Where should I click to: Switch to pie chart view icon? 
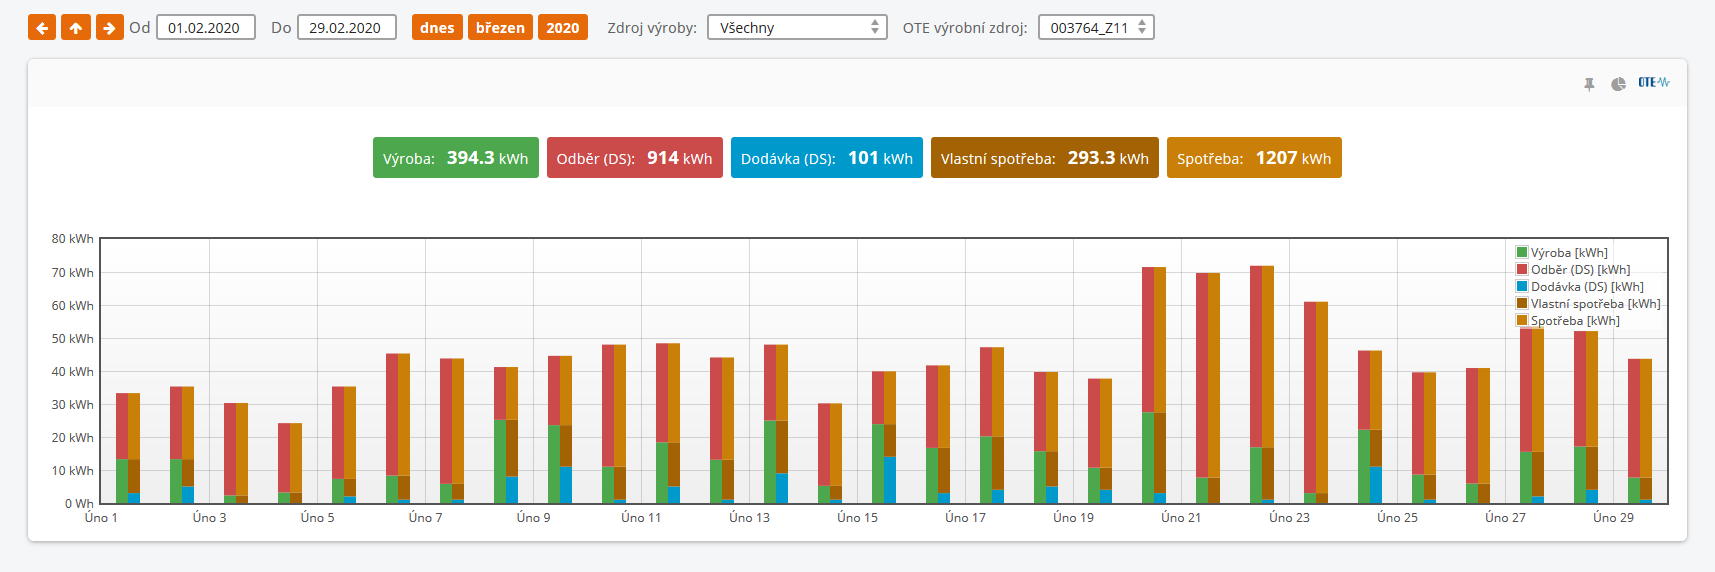1618,84
